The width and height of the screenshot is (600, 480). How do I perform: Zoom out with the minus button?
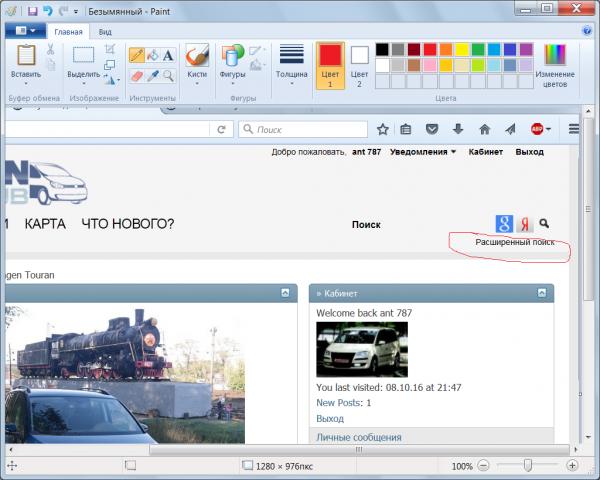484,466
